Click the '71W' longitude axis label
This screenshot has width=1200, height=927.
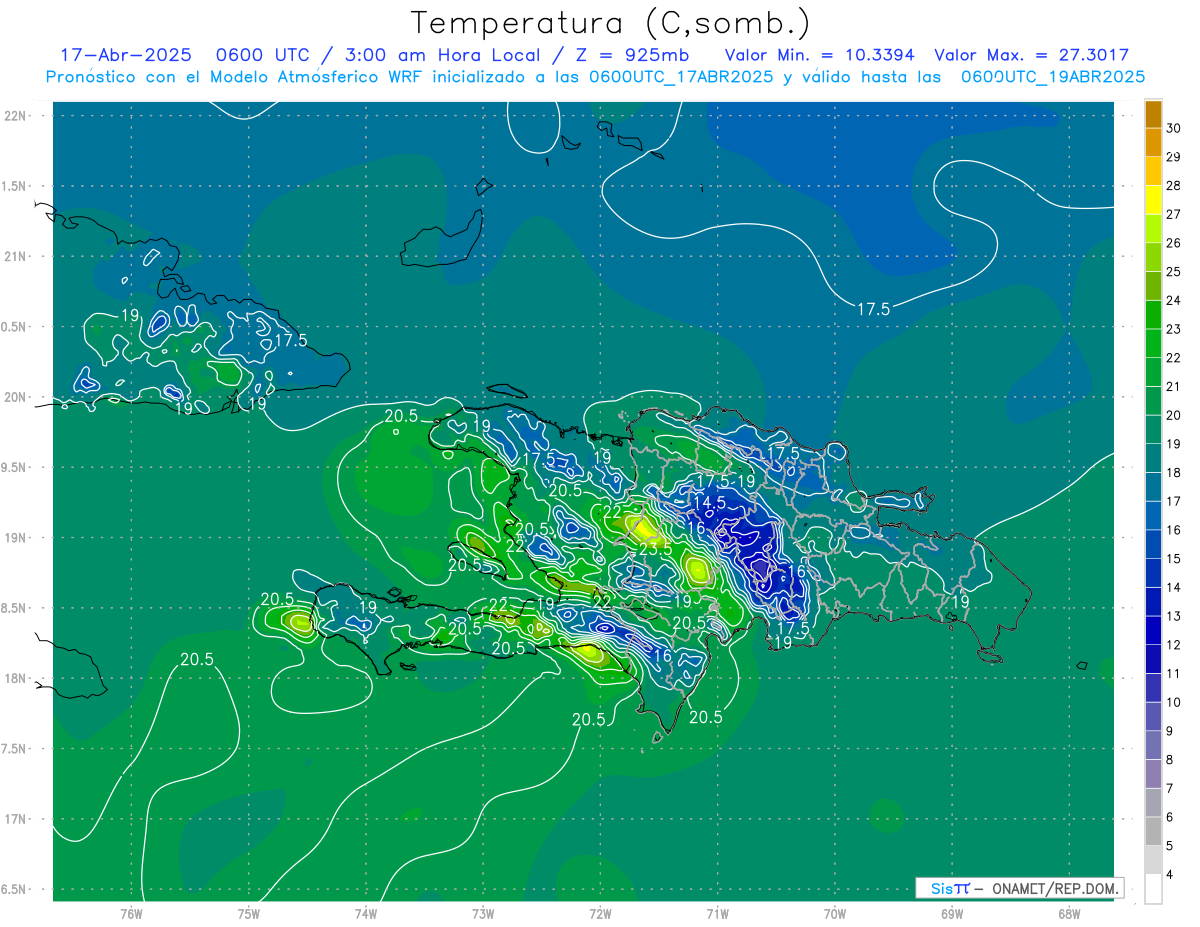(717, 913)
